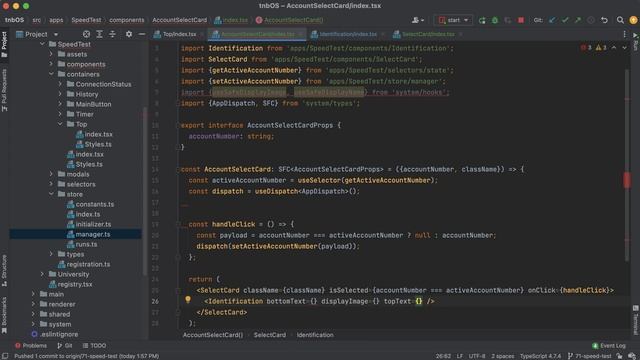Close the Top/index.tsx tab

[x=202, y=34]
